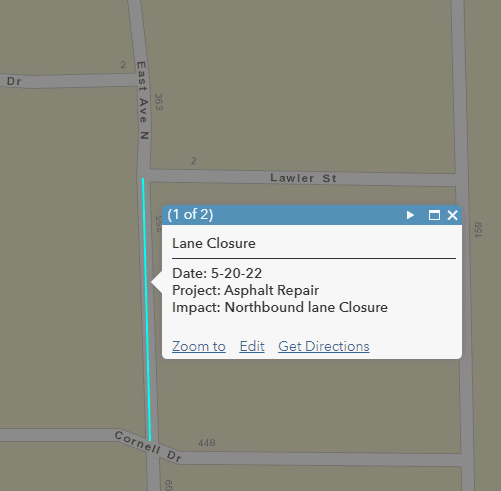
Task: Close the Lane Closure popup
Action: click(452, 215)
